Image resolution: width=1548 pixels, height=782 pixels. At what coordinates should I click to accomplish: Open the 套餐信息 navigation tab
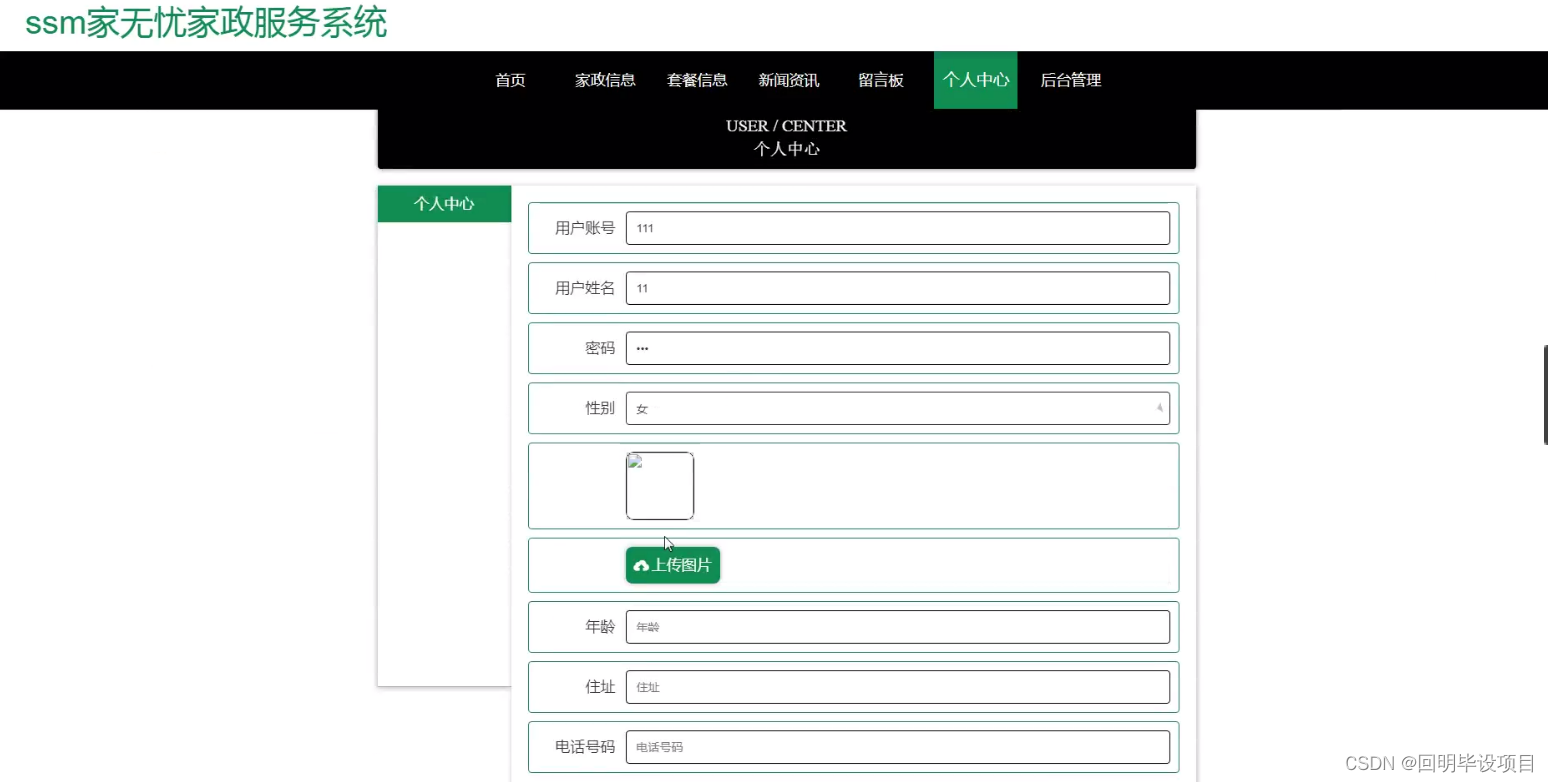697,80
